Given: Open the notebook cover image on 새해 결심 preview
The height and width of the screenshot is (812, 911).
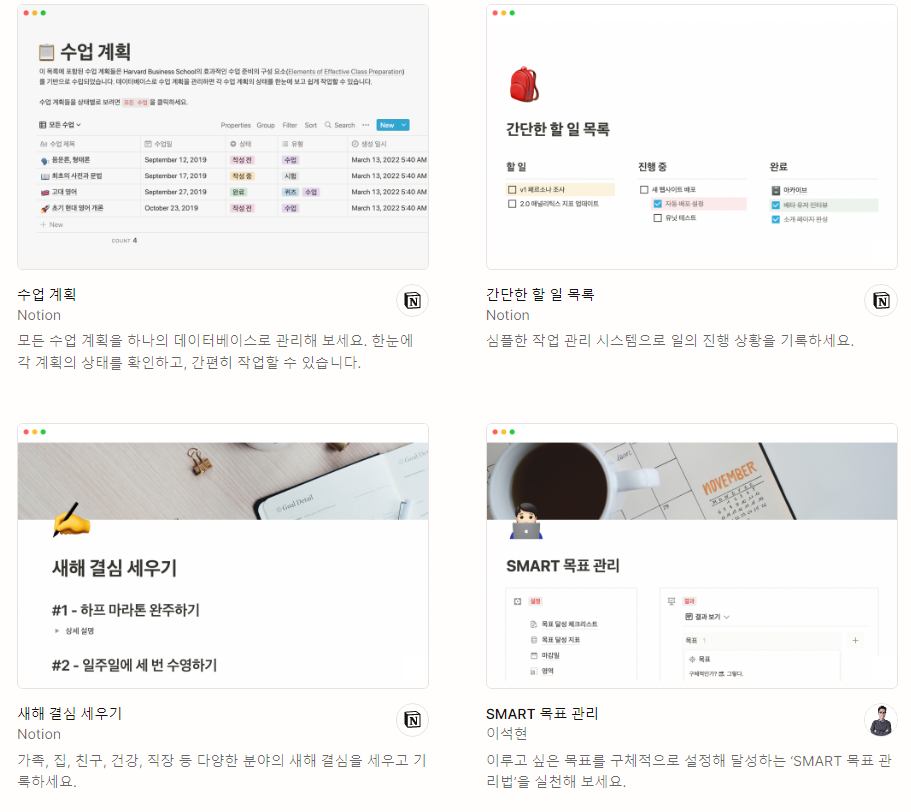Looking at the screenshot, I should (223, 481).
